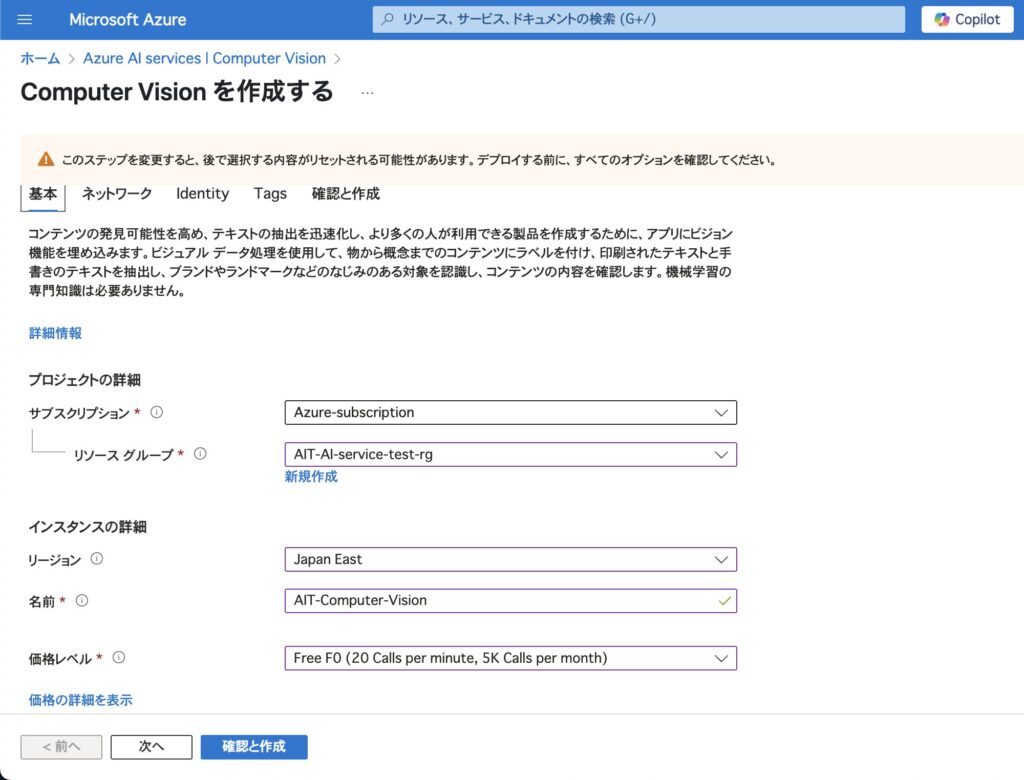Open Azure AI services | Computer Vision breadcrumb

[x=204, y=58]
